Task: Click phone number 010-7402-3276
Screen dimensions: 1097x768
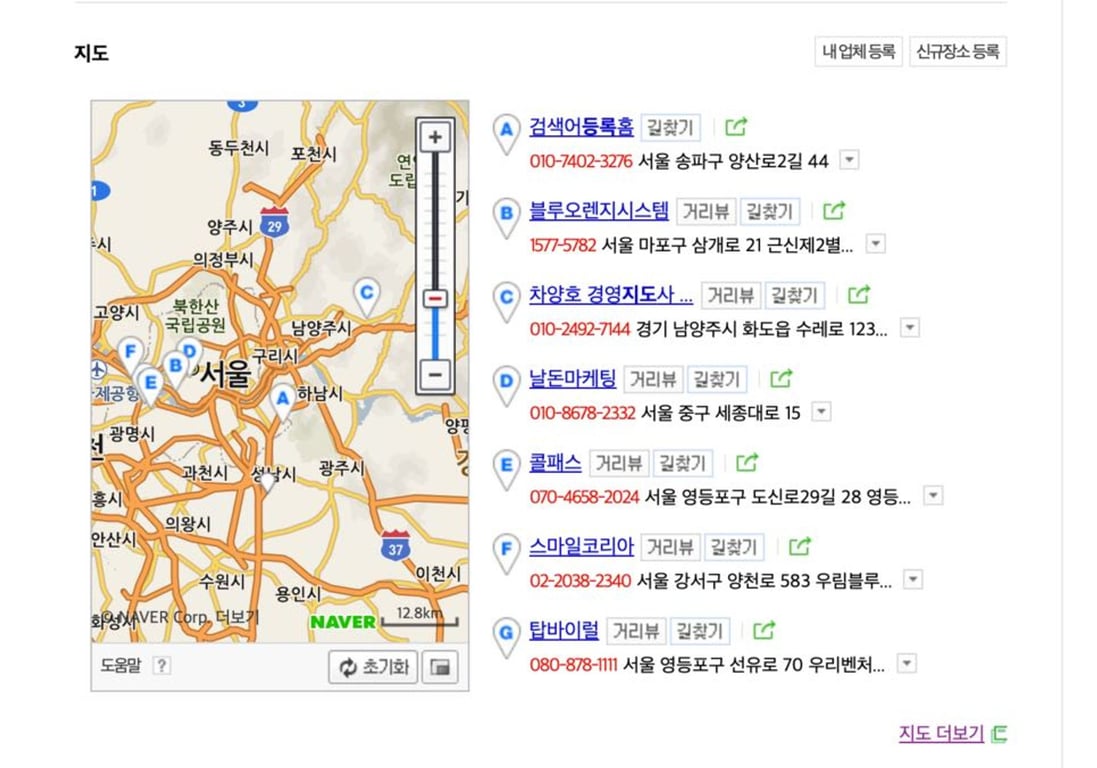Action: [581, 162]
